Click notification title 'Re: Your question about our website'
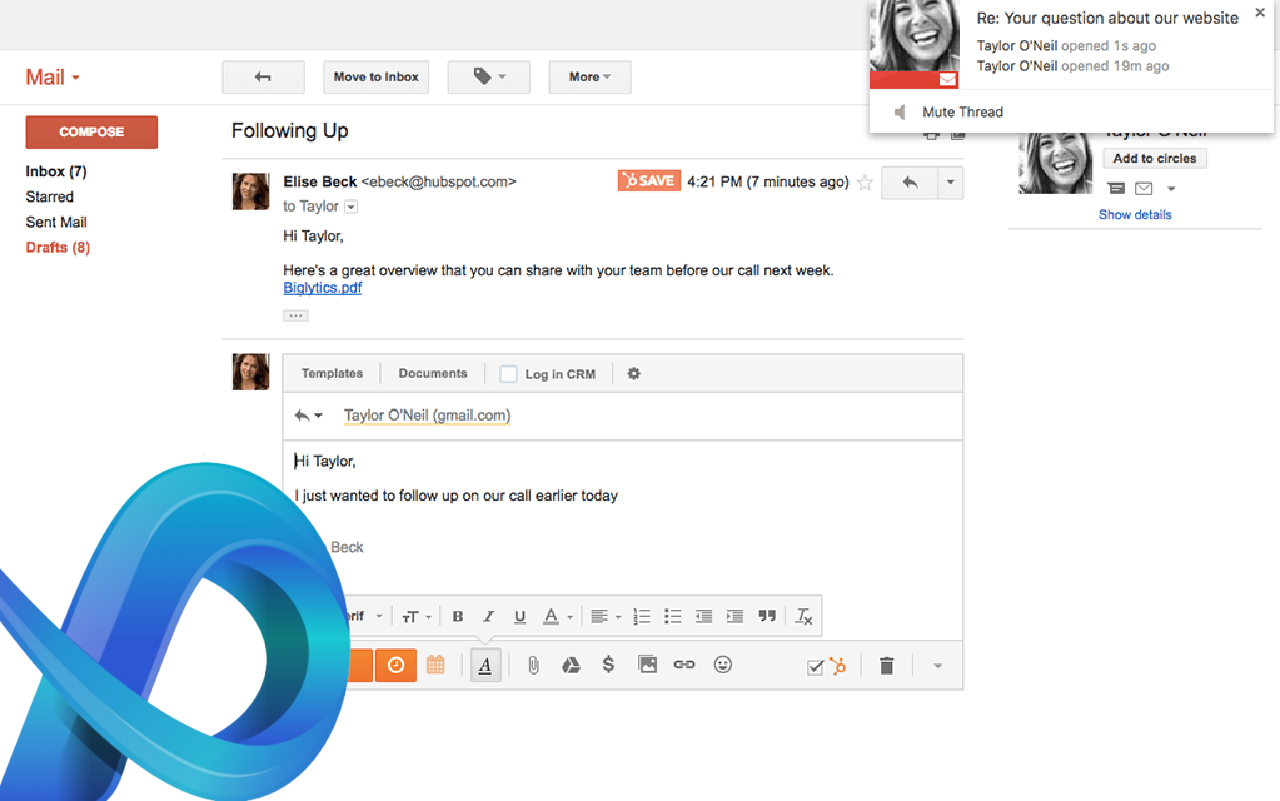The height and width of the screenshot is (801, 1280). [1108, 18]
